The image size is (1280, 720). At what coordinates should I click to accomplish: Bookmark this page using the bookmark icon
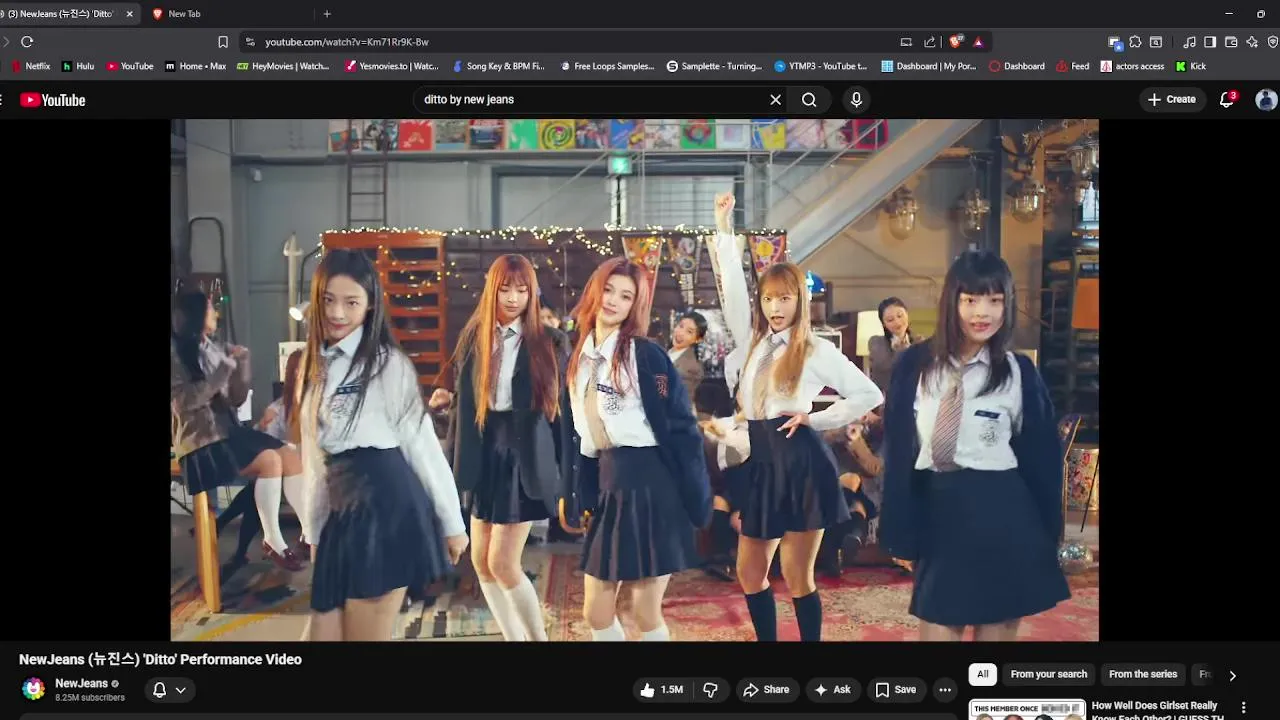point(223,42)
